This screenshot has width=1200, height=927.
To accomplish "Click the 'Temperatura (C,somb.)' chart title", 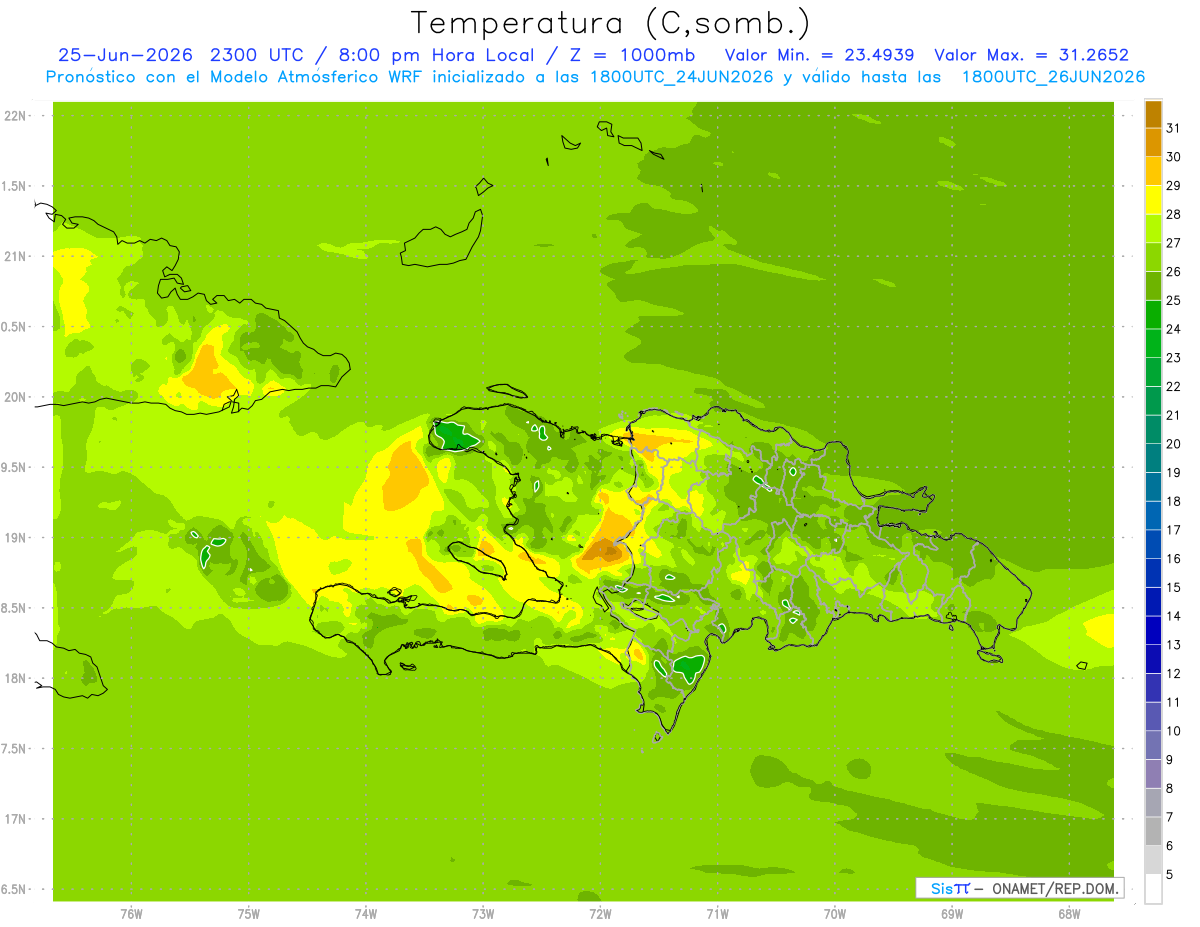I will 611,23.
